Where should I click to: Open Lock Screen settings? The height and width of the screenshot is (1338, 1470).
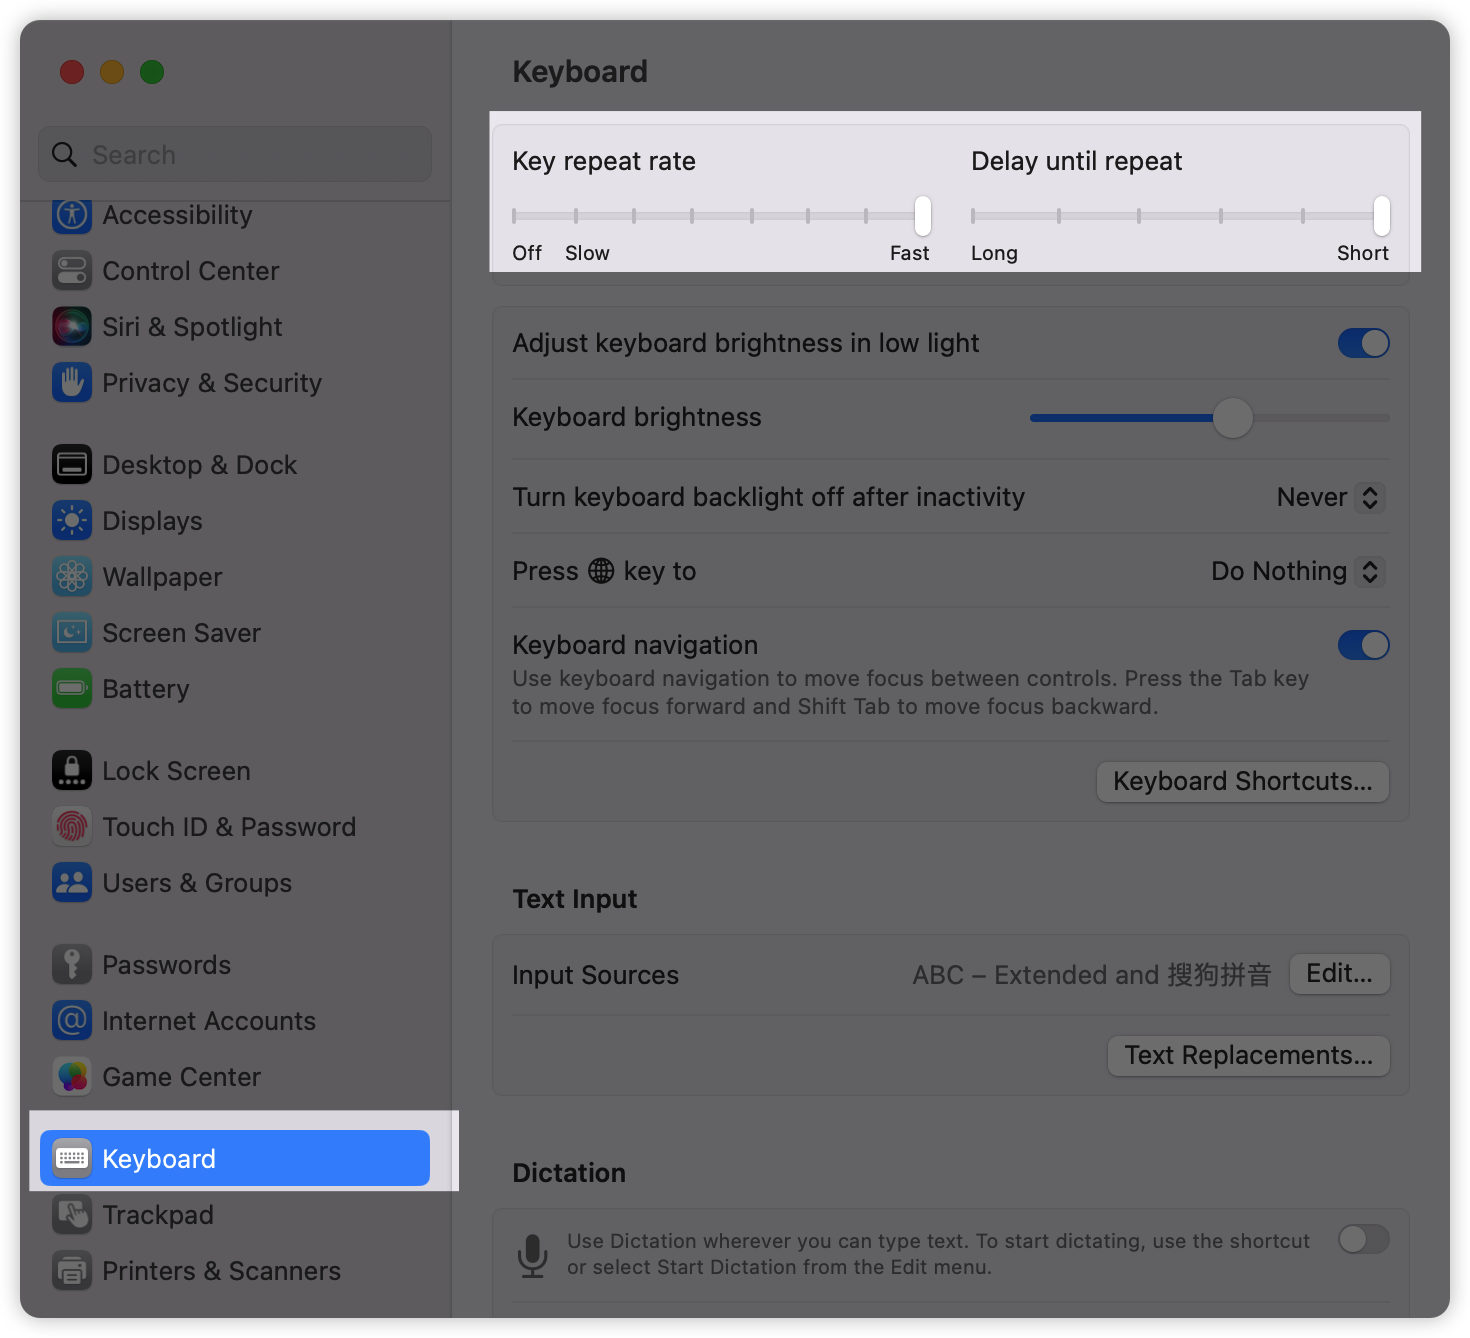click(x=235, y=771)
